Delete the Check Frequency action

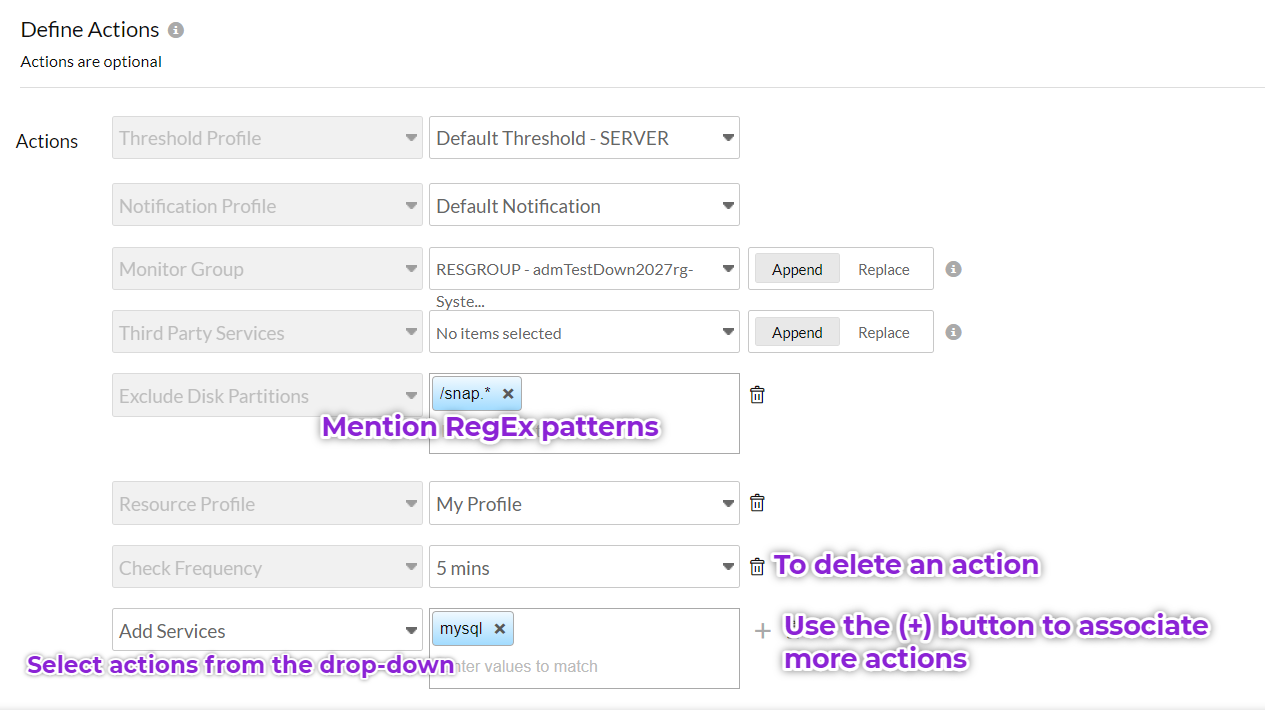[757, 565]
